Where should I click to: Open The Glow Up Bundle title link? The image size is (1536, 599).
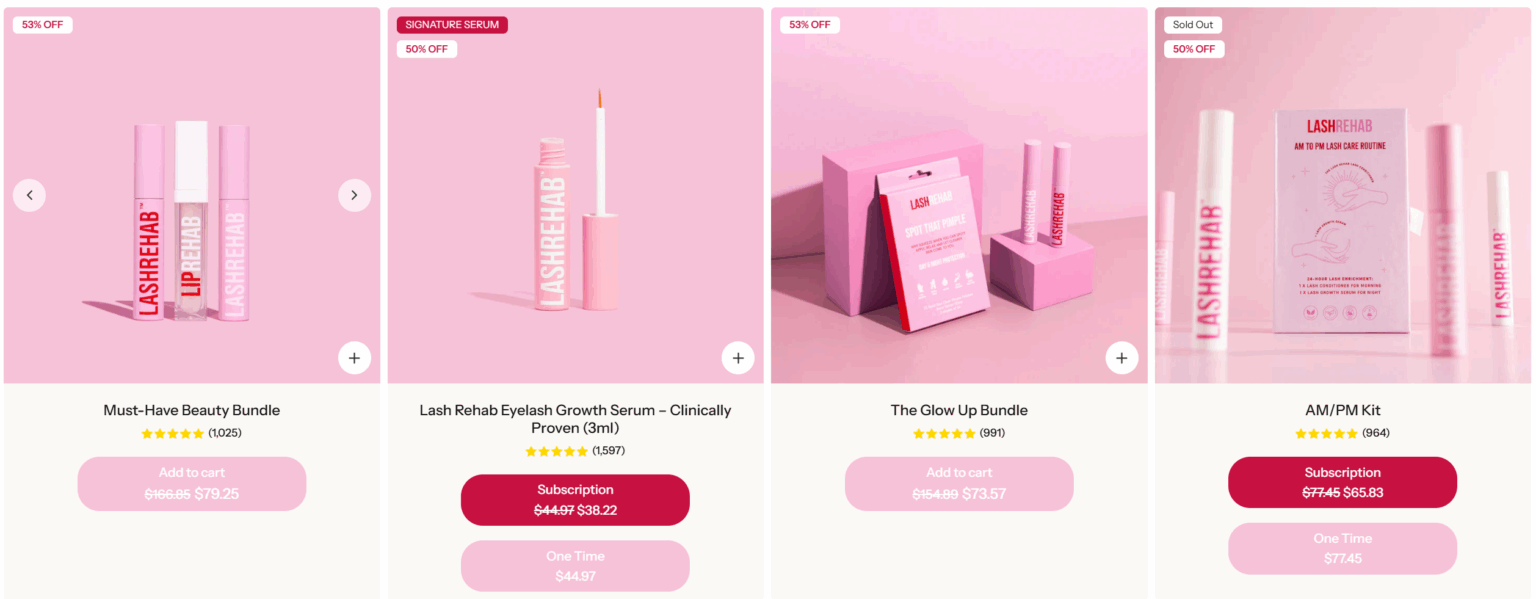[959, 410]
